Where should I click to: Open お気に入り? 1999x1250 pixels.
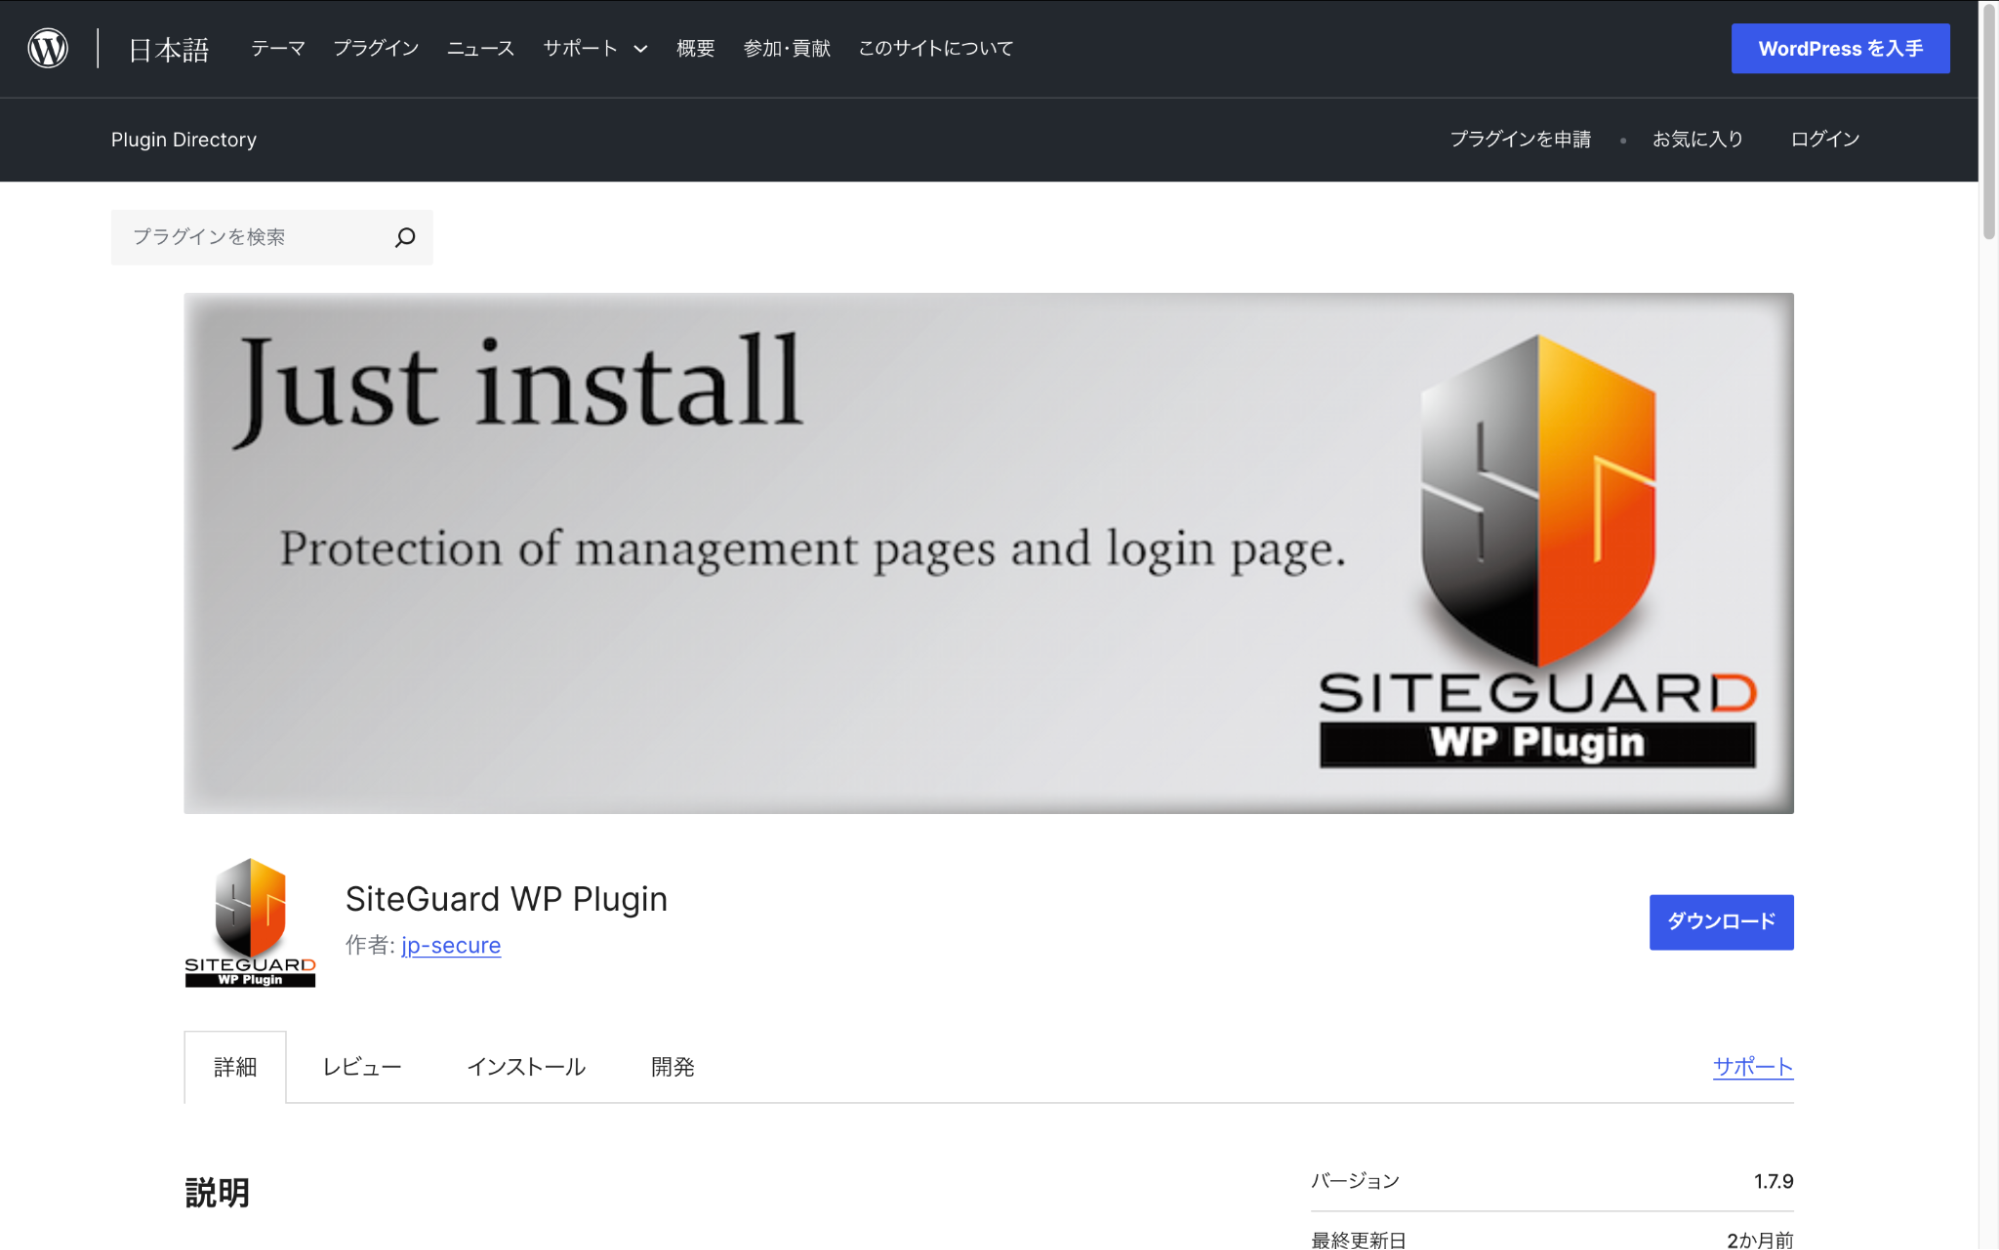[x=1697, y=139]
